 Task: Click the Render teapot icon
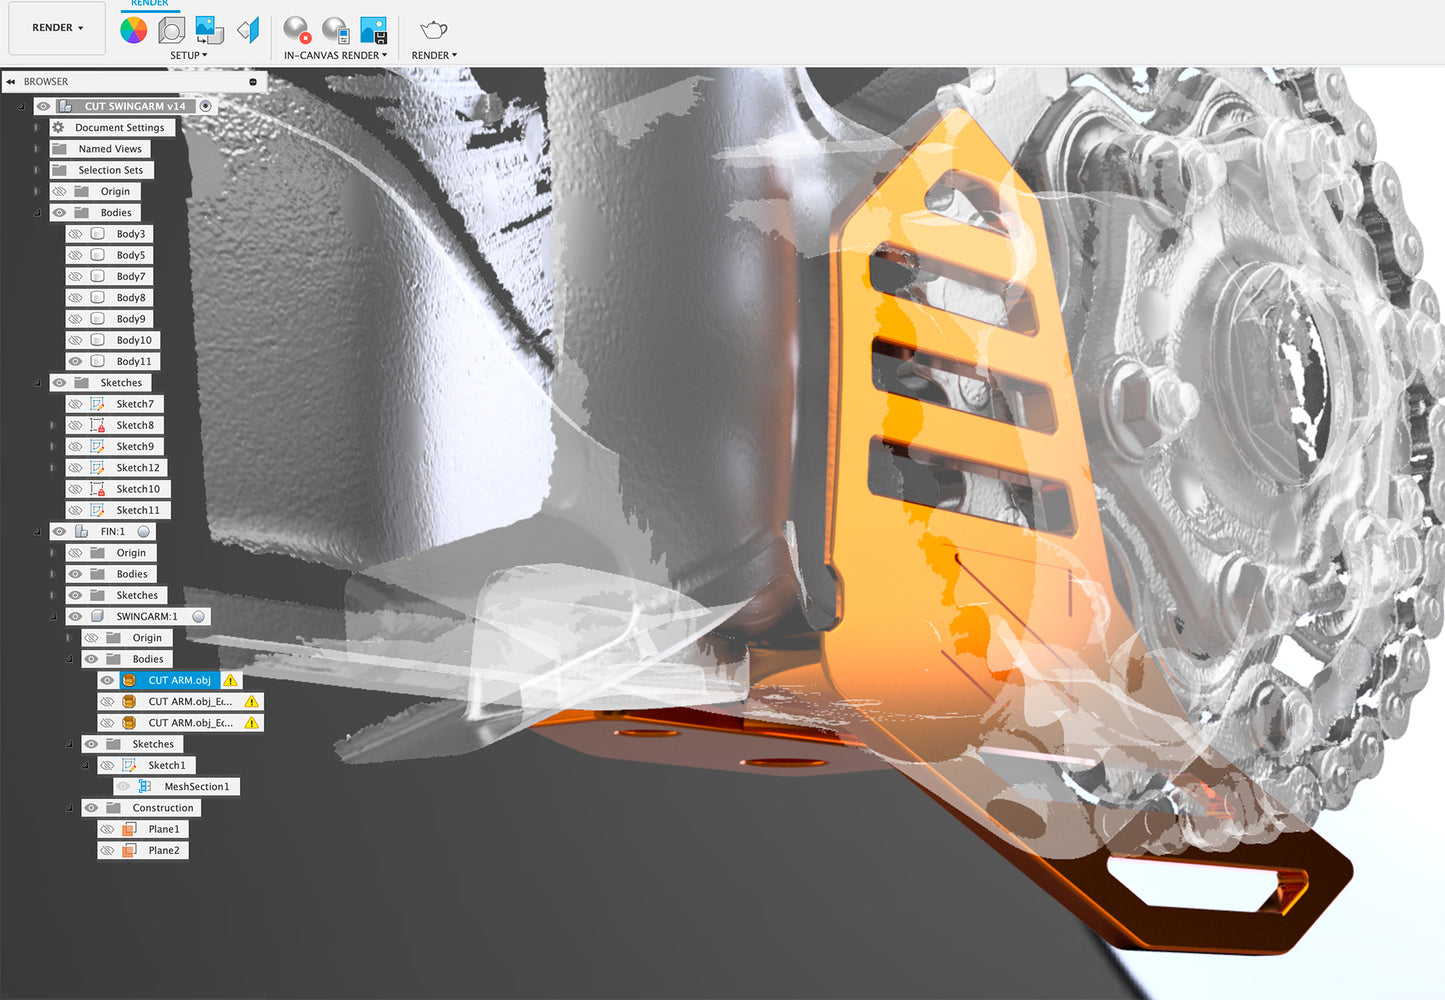tap(433, 30)
